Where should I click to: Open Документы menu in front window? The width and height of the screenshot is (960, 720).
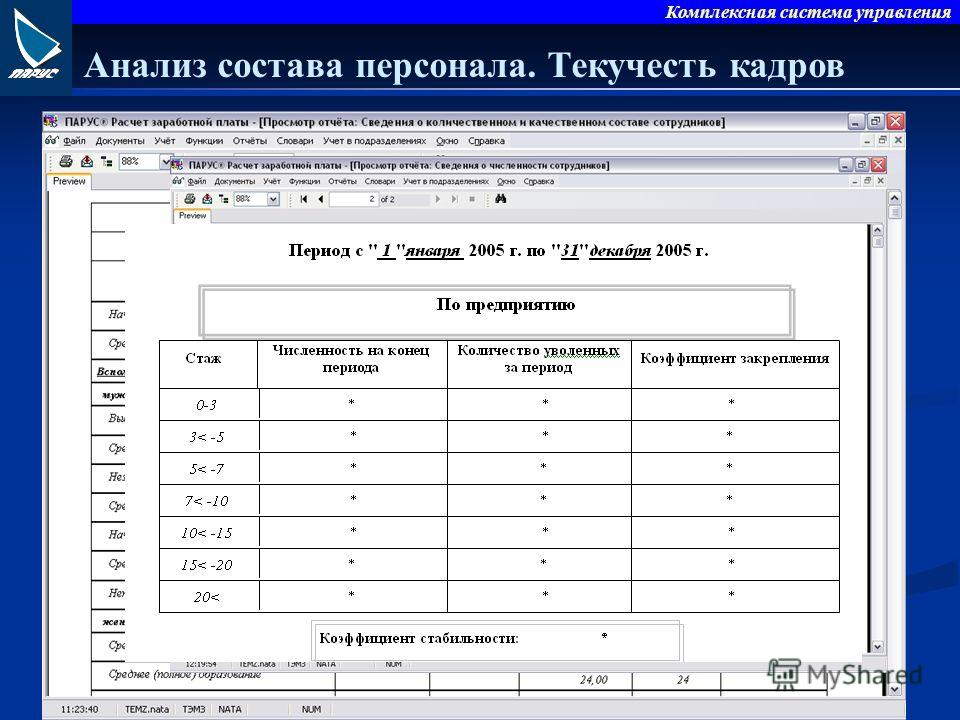click(234, 181)
